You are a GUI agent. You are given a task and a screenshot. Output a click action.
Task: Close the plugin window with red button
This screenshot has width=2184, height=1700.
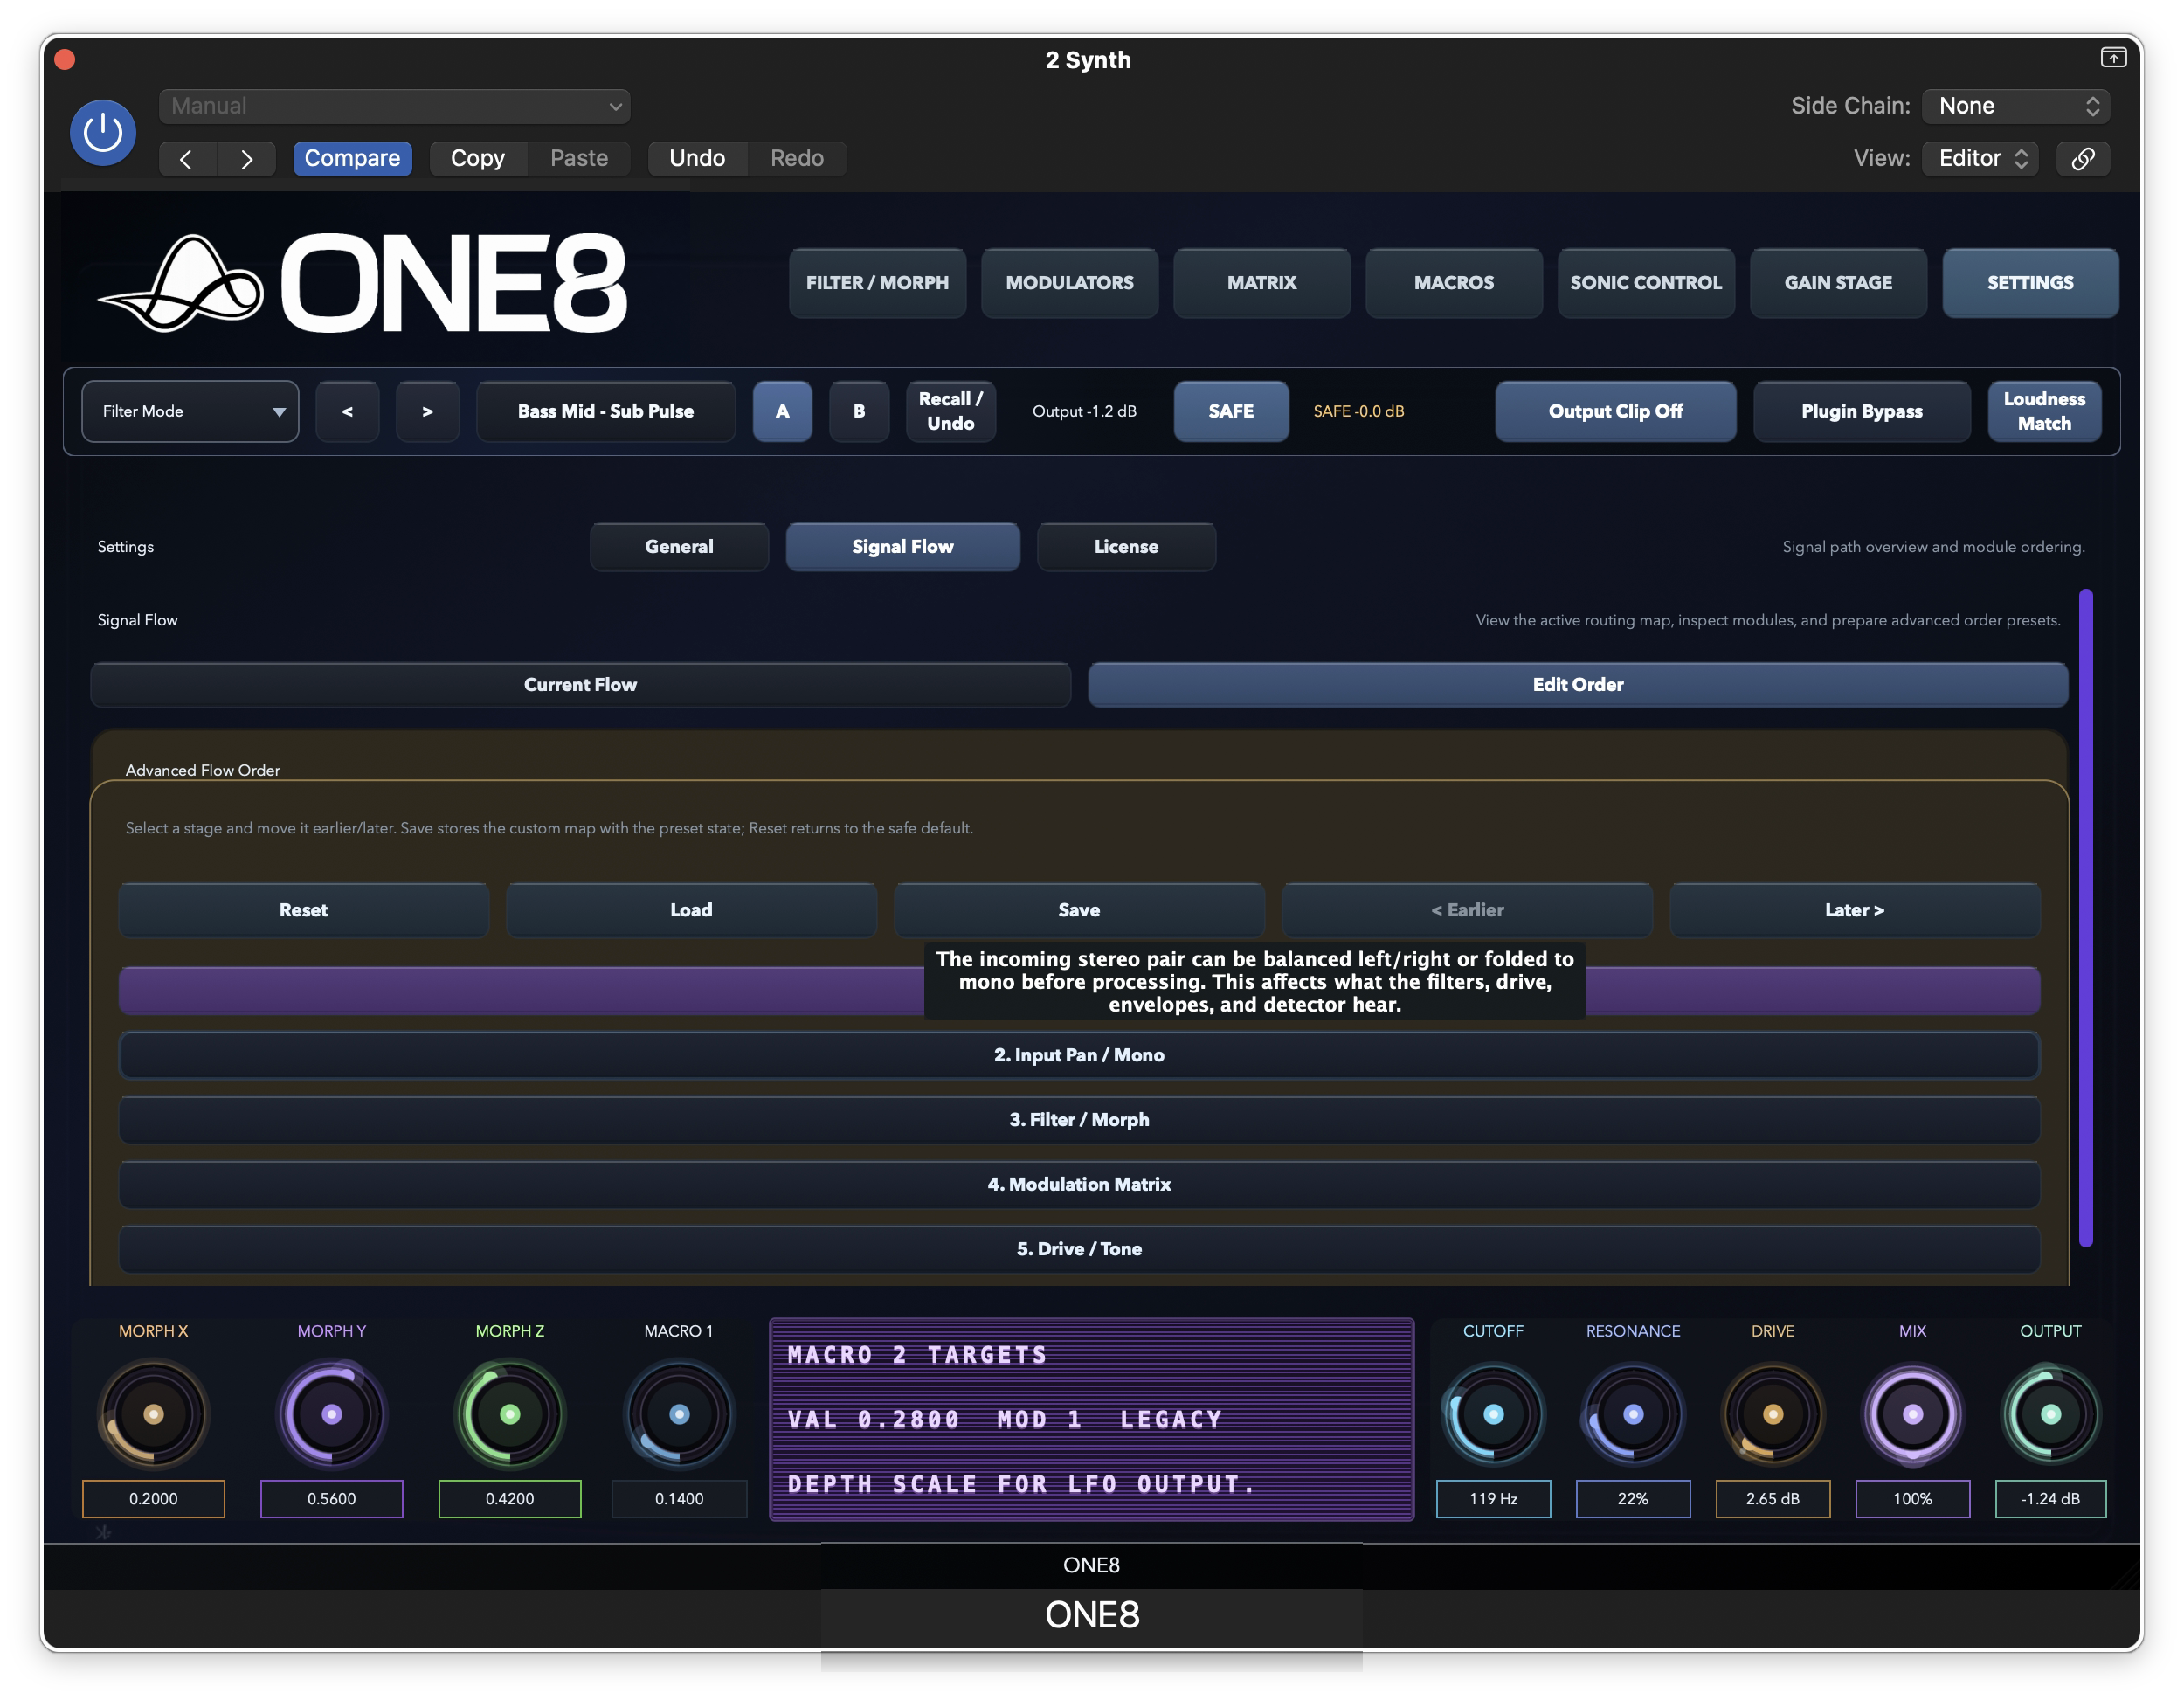click(65, 59)
